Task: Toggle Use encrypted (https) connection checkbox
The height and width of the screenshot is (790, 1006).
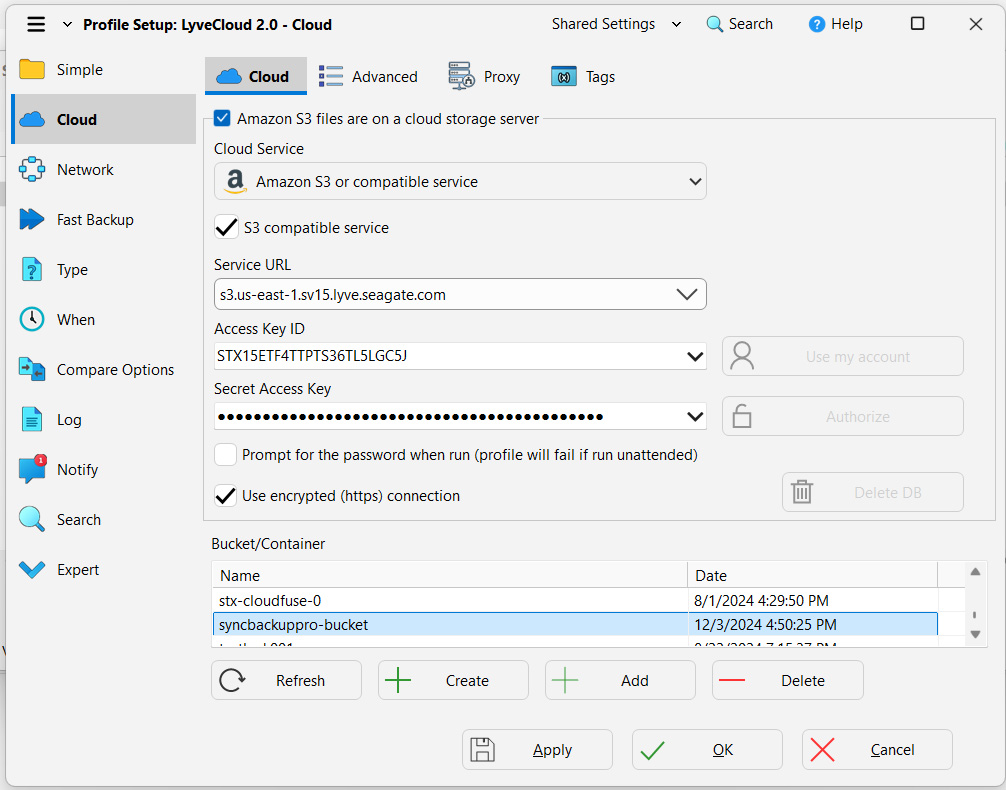Action: click(225, 495)
